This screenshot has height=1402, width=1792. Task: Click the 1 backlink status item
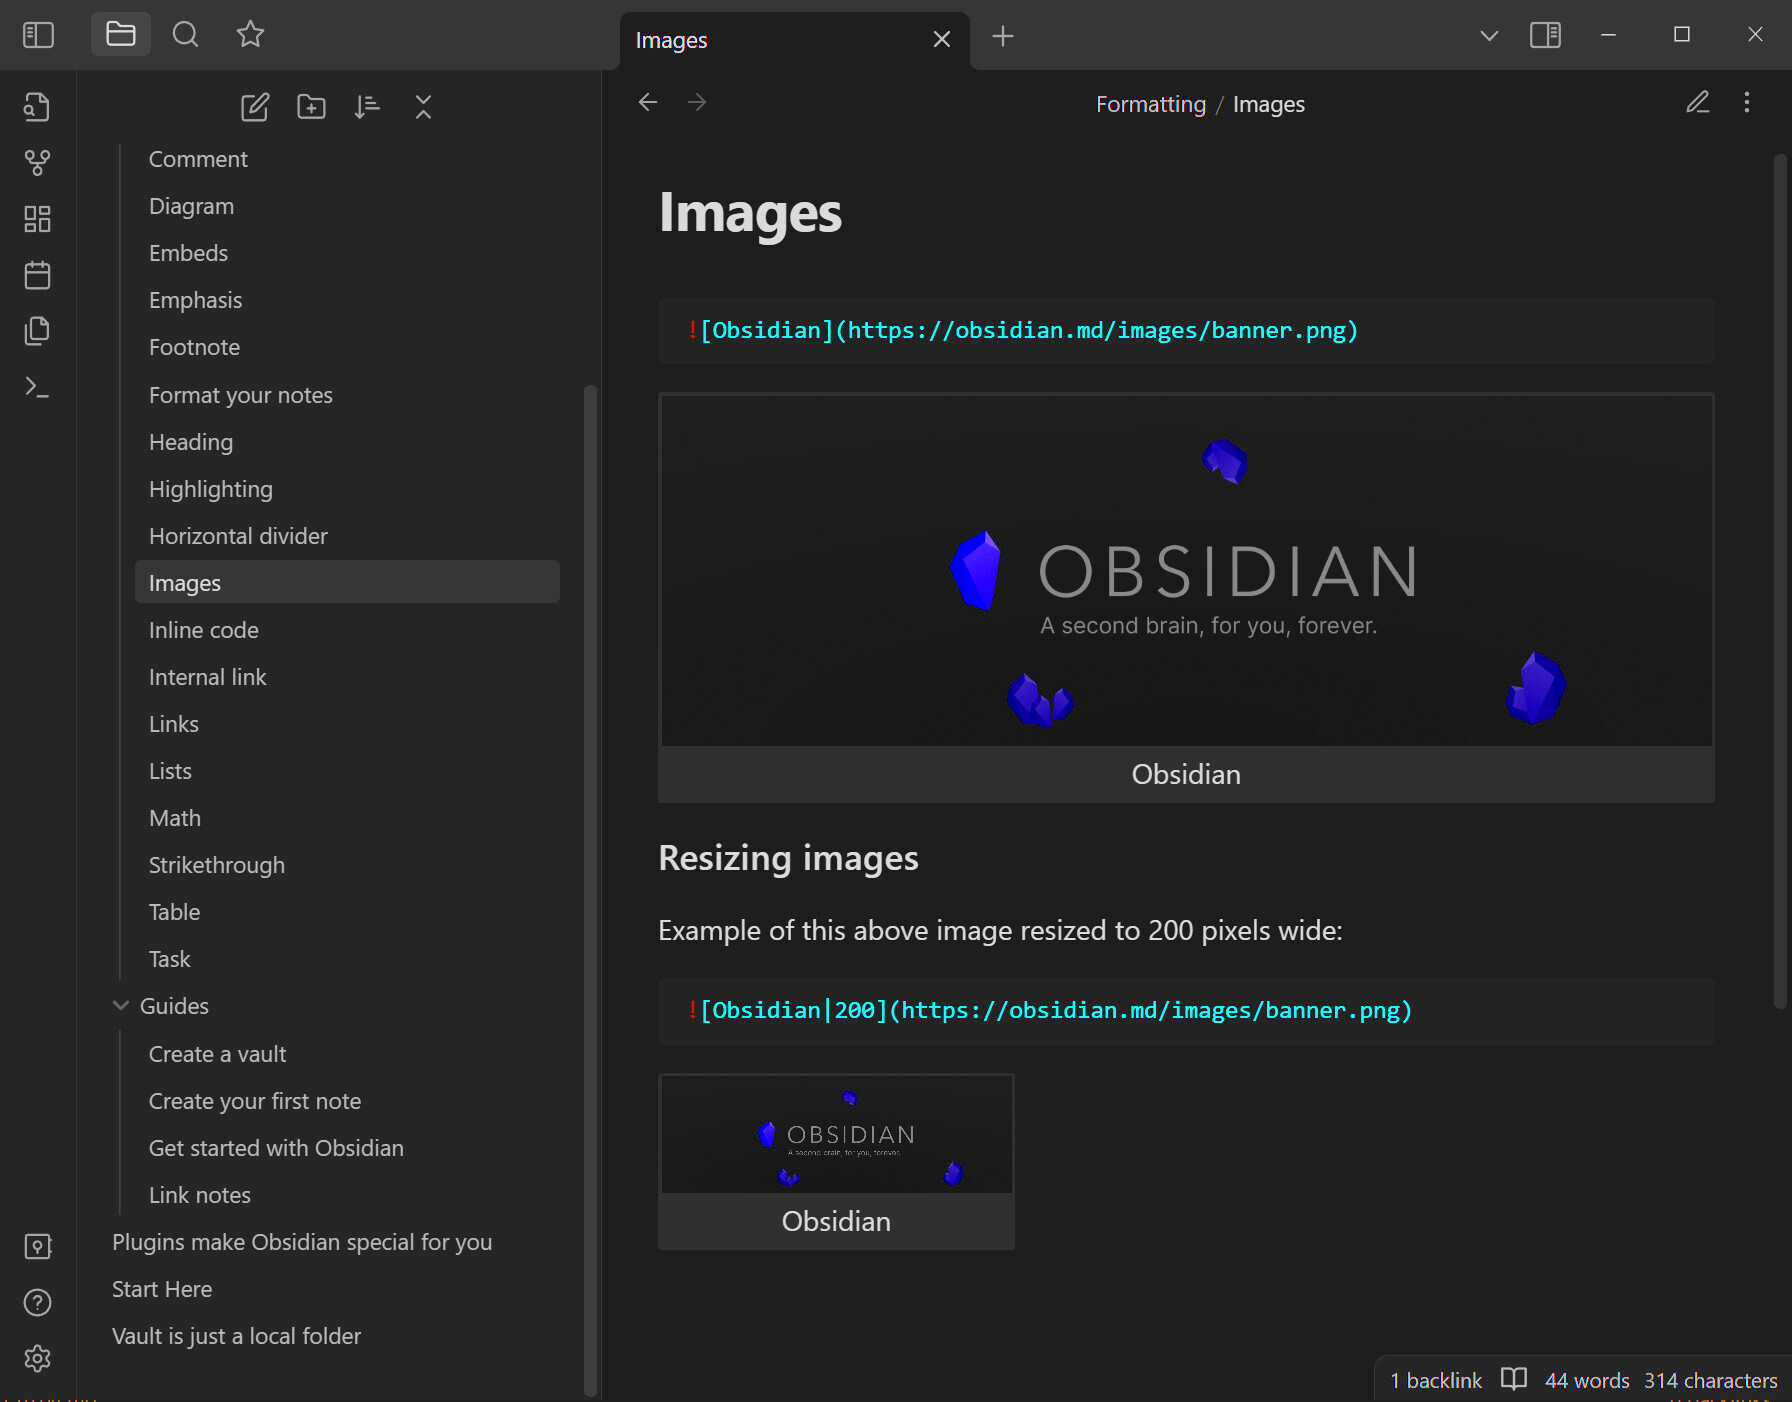pos(1436,1380)
